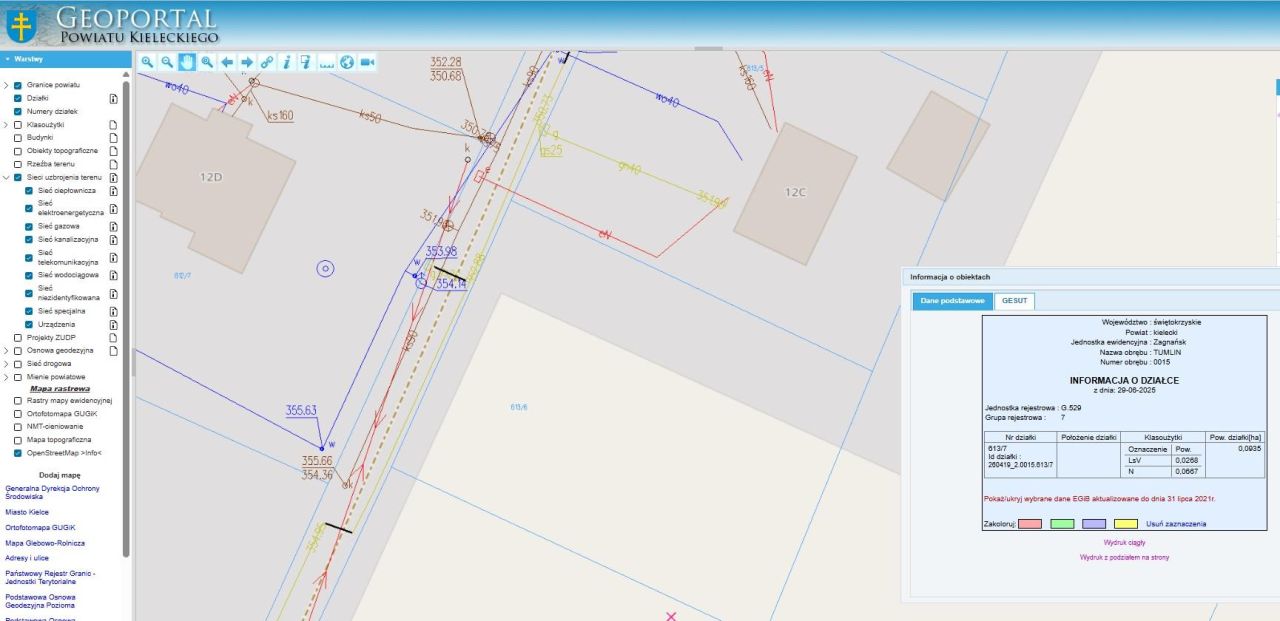Disable the Sieć wodociągowa checkbox
This screenshot has width=1280, height=621.
click(29, 275)
